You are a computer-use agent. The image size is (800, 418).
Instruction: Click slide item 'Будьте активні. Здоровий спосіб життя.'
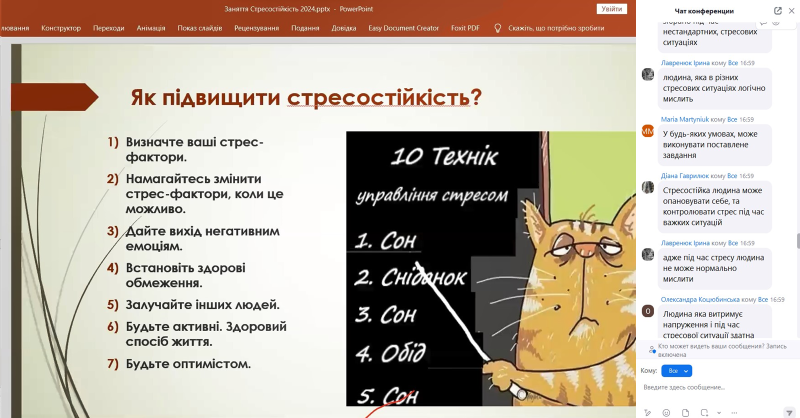pyautogui.click(x=206, y=334)
